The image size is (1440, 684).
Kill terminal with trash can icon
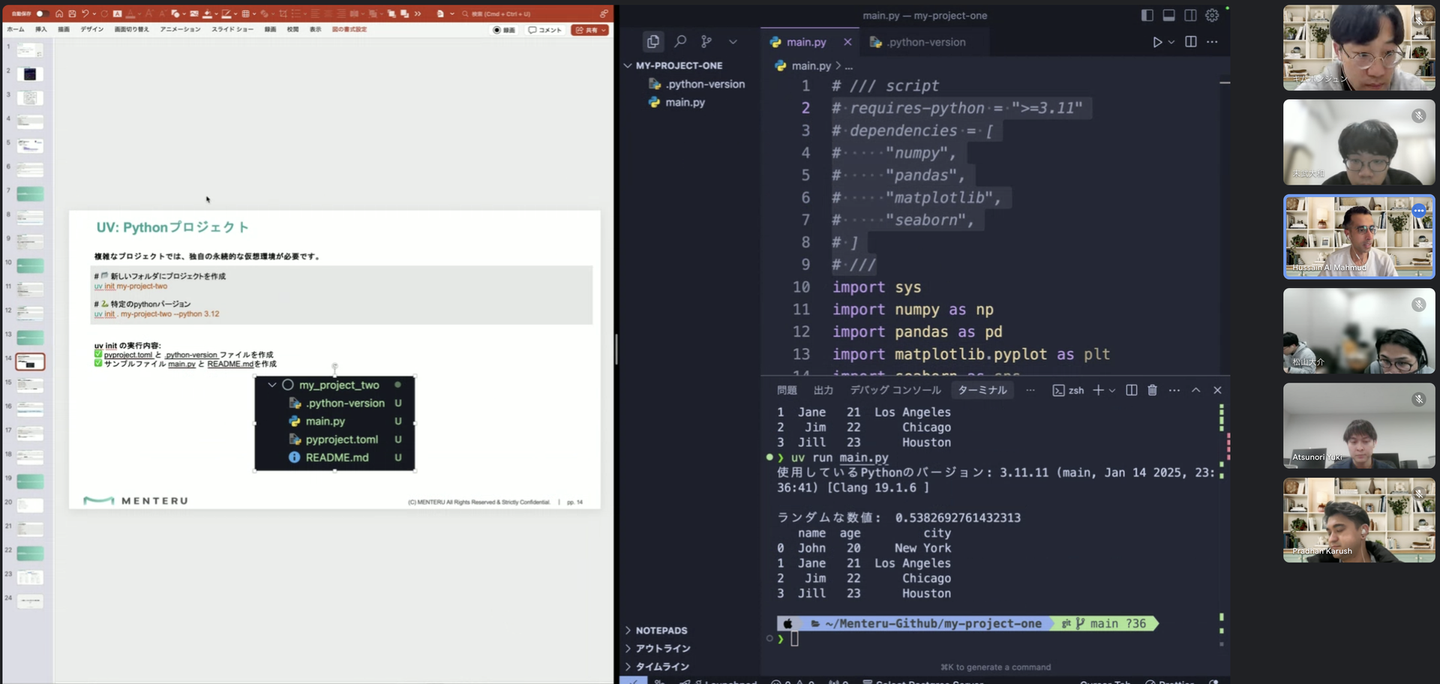point(1152,390)
